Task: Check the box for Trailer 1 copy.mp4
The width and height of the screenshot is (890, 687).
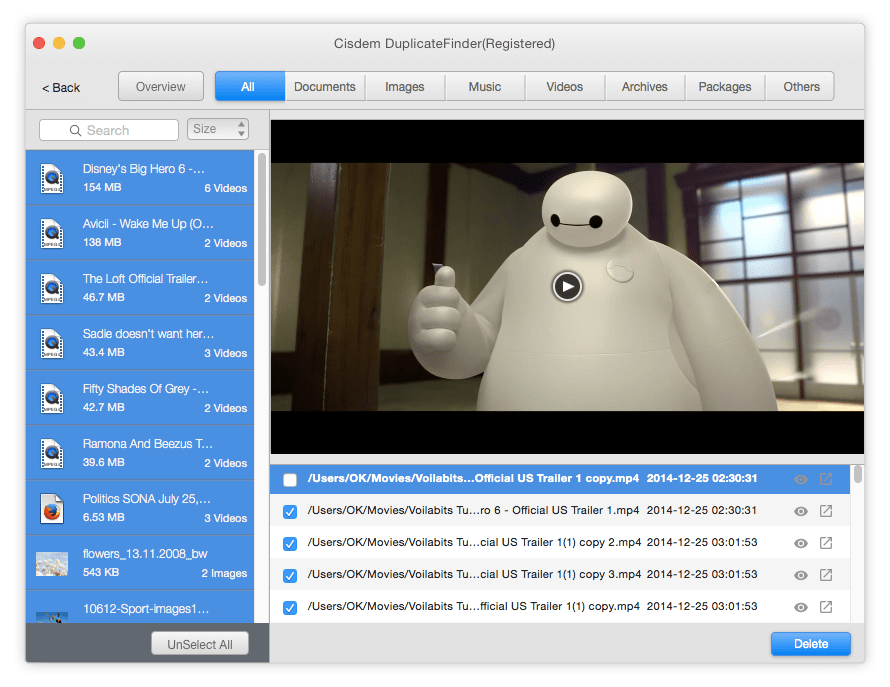Action: coord(290,480)
